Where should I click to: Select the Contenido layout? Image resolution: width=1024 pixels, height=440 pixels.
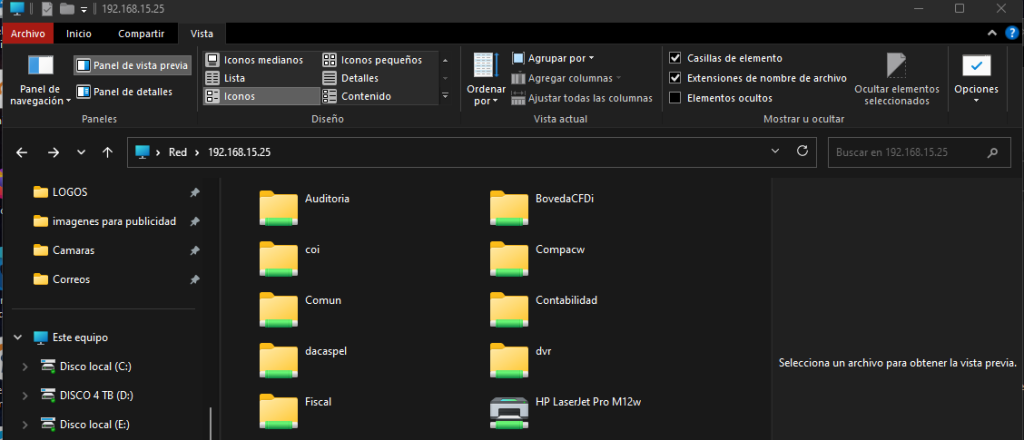pos(357,96)
